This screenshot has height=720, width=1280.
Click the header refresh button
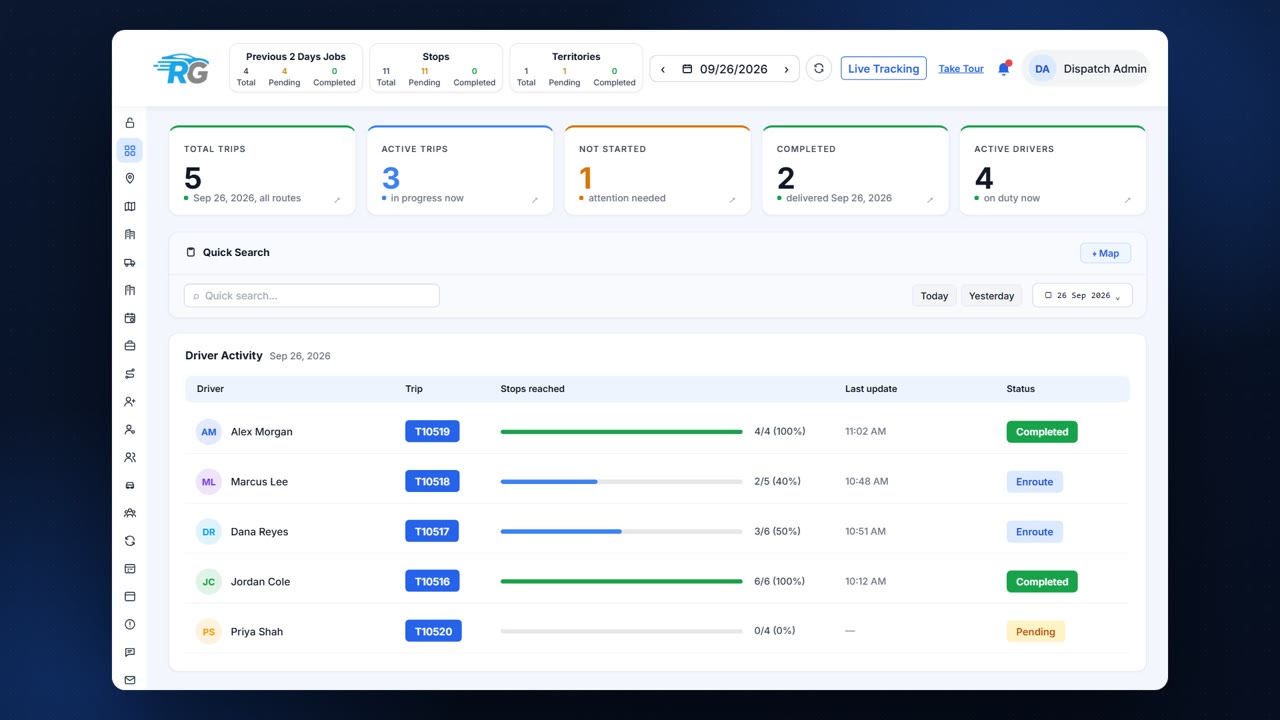(x=819, y=69)
